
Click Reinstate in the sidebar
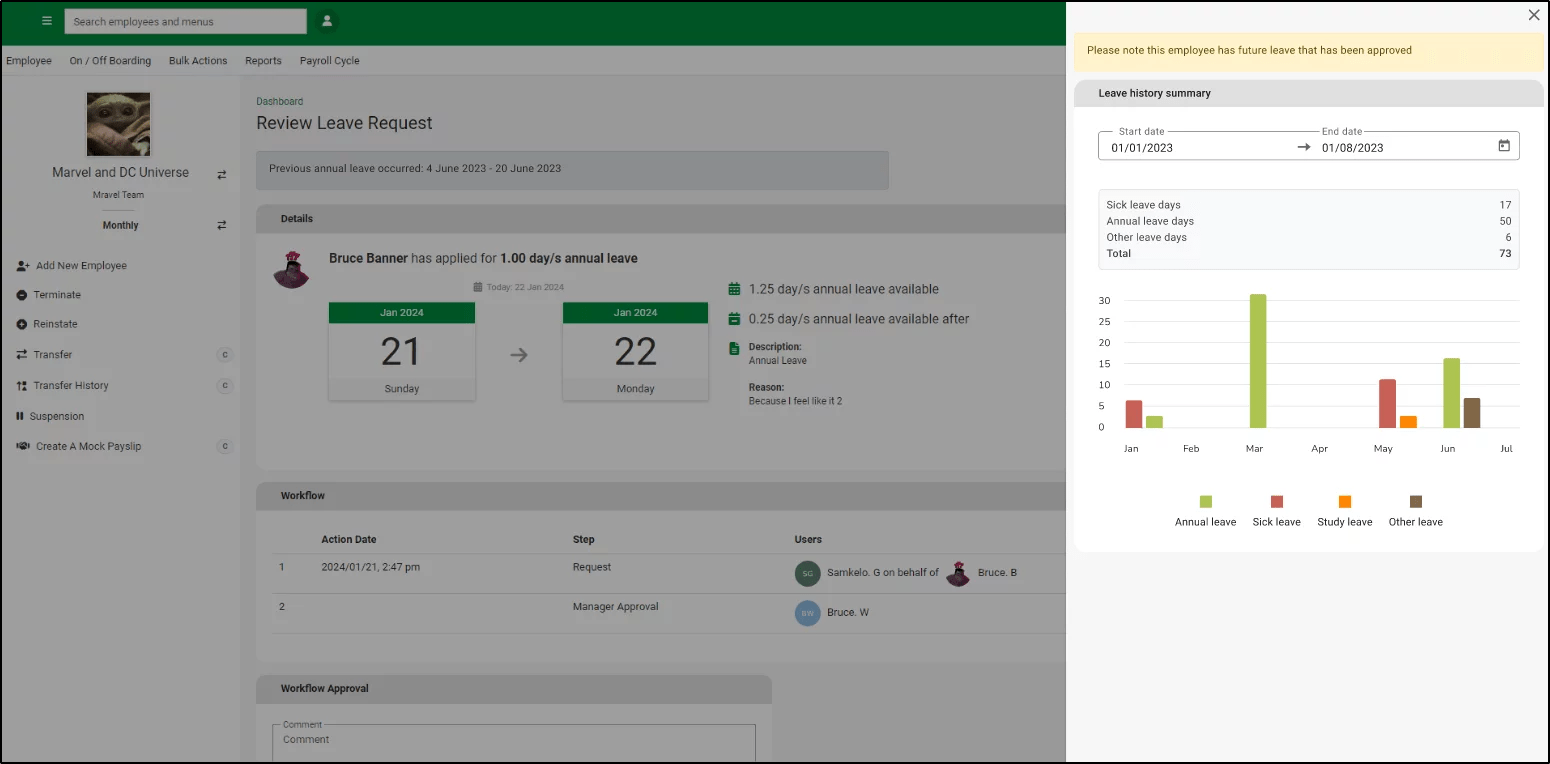55,324
